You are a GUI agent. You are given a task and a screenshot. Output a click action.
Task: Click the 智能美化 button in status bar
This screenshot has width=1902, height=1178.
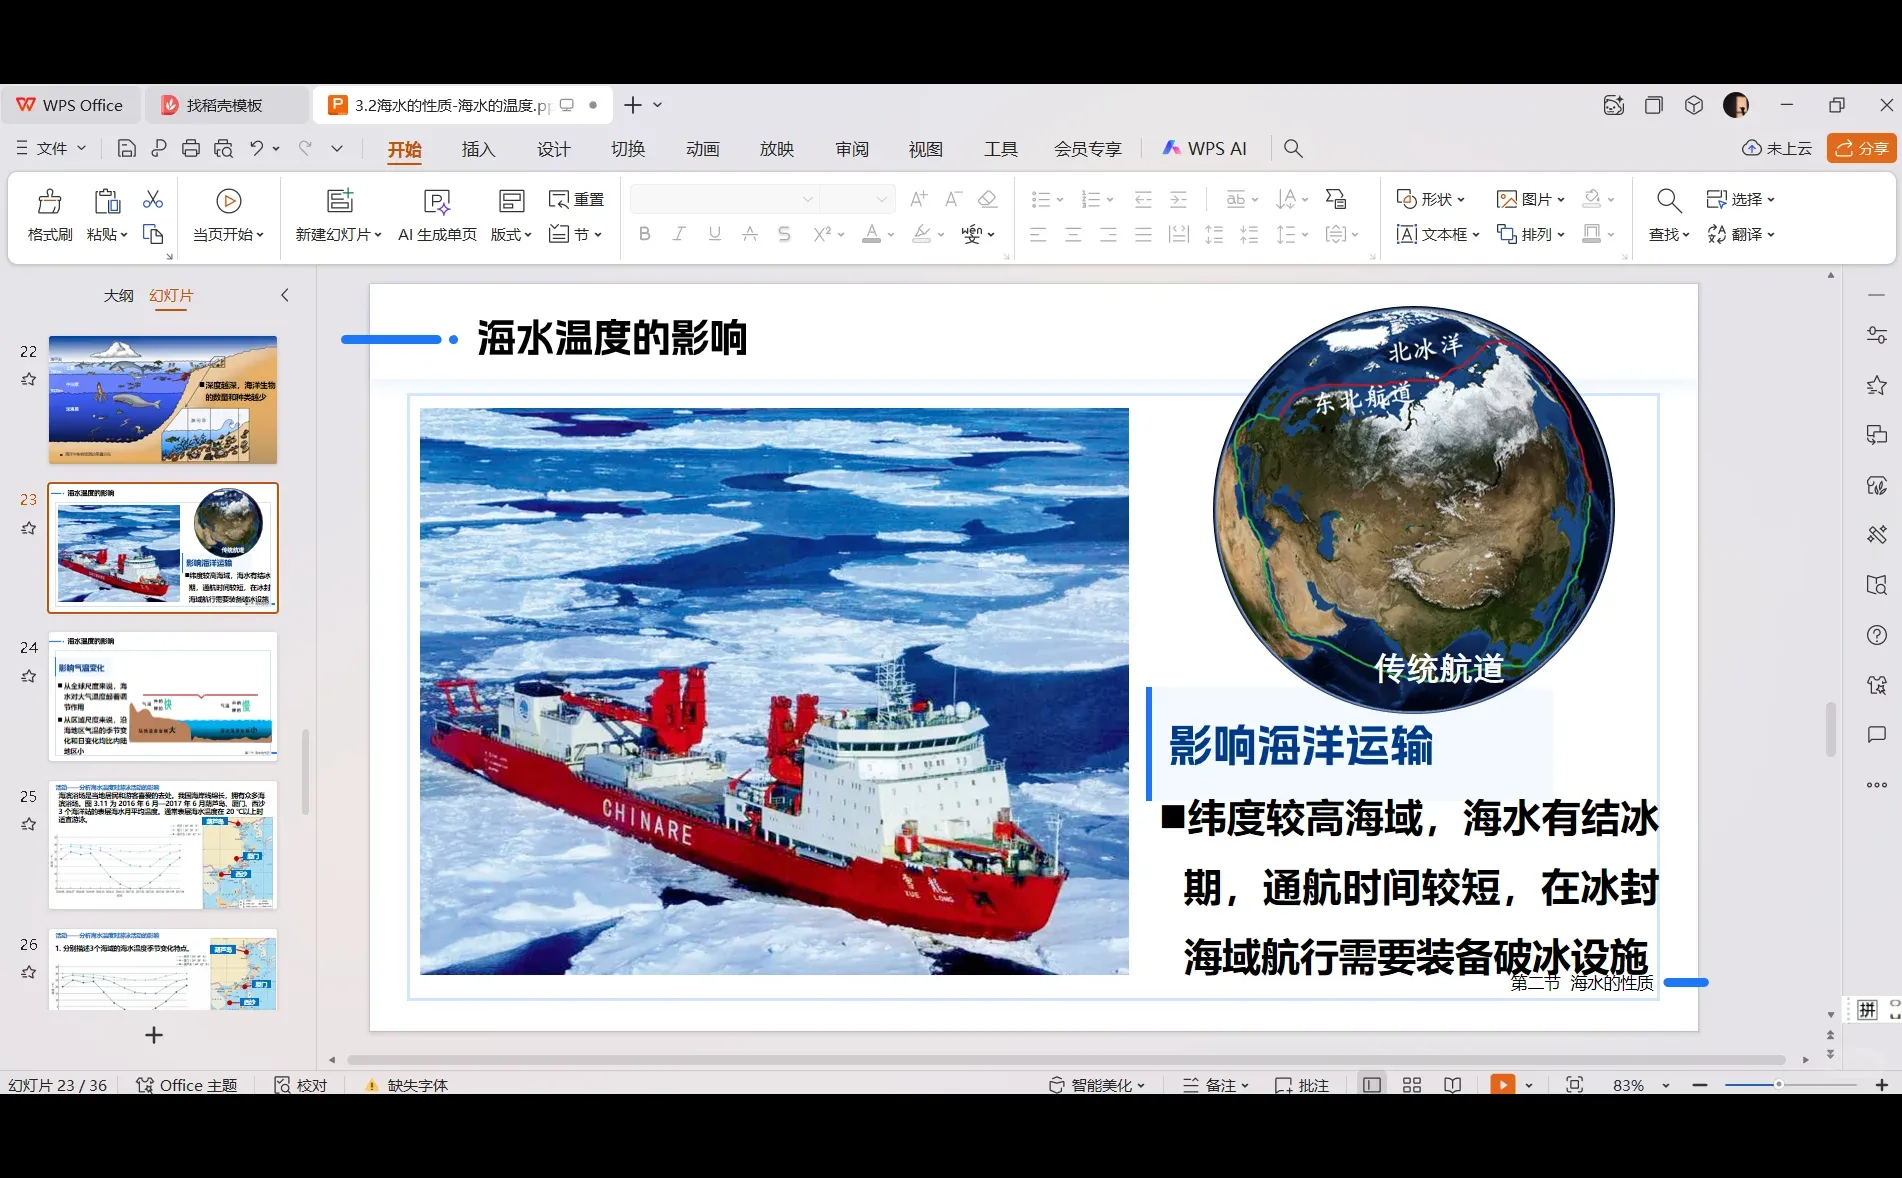[1096, 1085]
